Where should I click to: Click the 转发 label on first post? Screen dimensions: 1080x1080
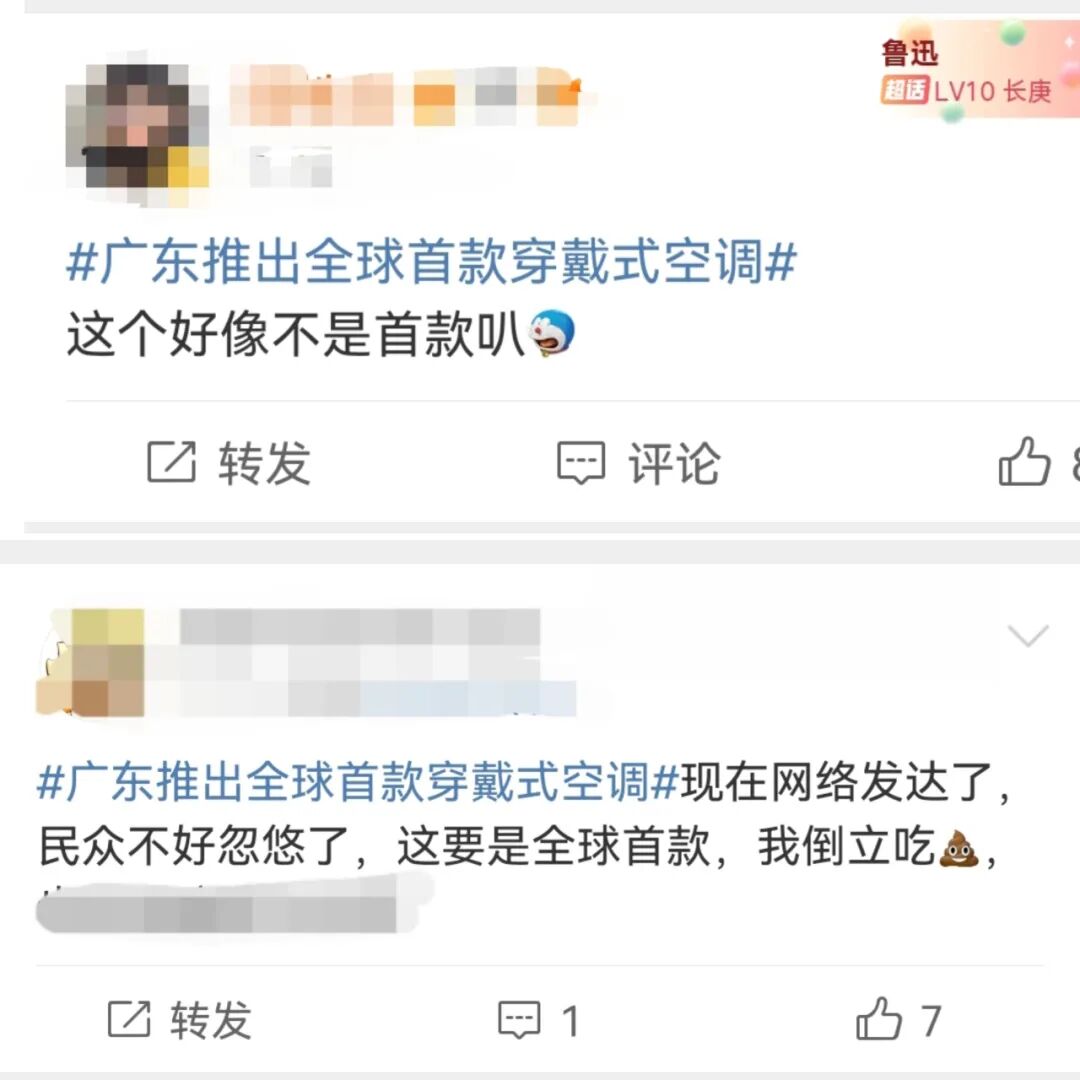264,463
